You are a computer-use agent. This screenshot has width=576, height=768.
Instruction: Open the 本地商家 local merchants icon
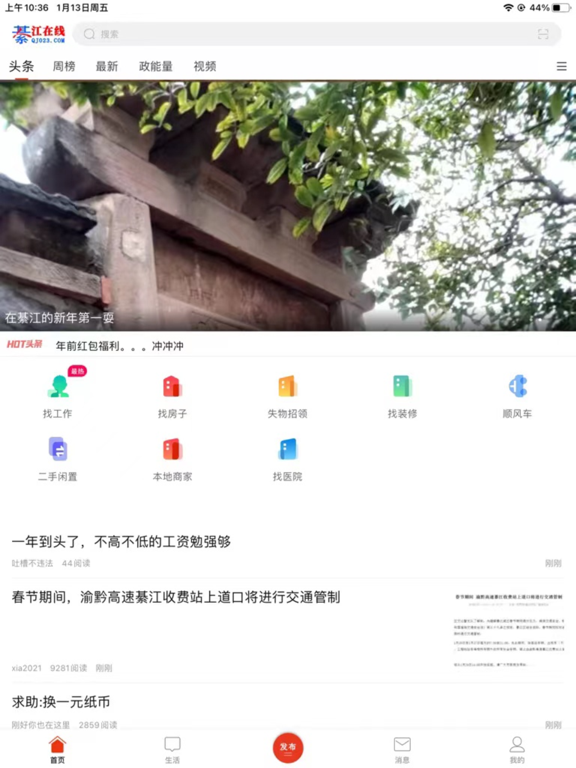coord(172,449)
